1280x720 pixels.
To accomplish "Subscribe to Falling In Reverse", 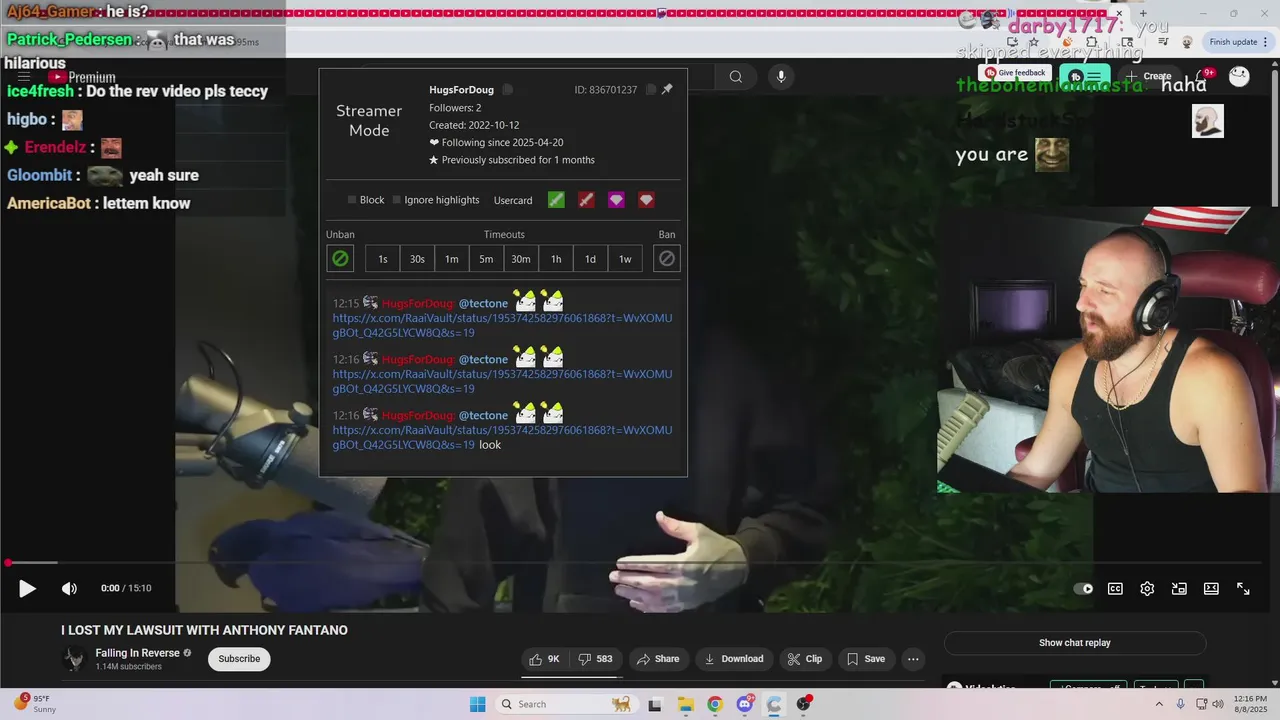I will click(239, 659).
